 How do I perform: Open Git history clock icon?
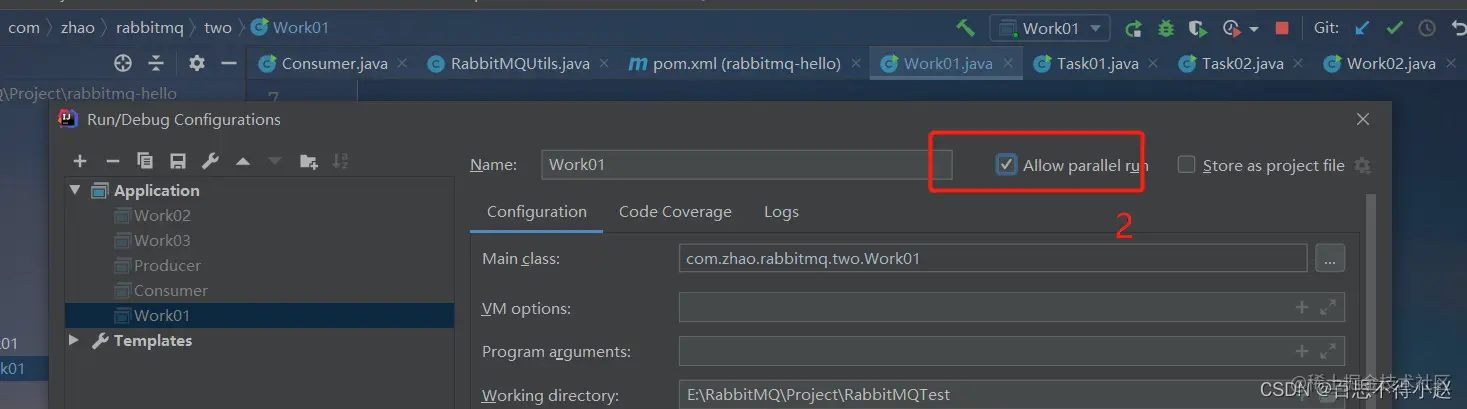[x=1427, y=28]
